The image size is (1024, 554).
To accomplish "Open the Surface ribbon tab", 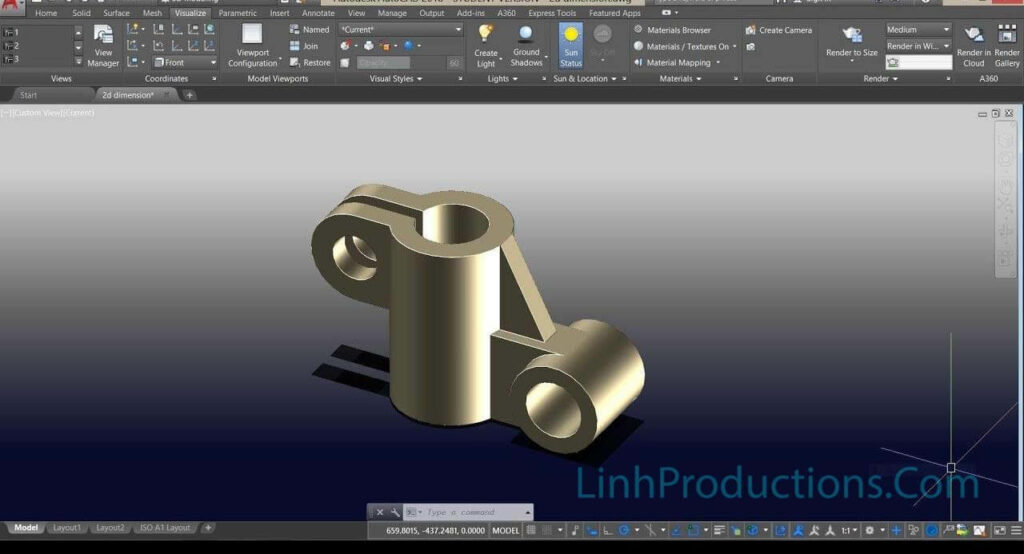I will tap(116, 13).
